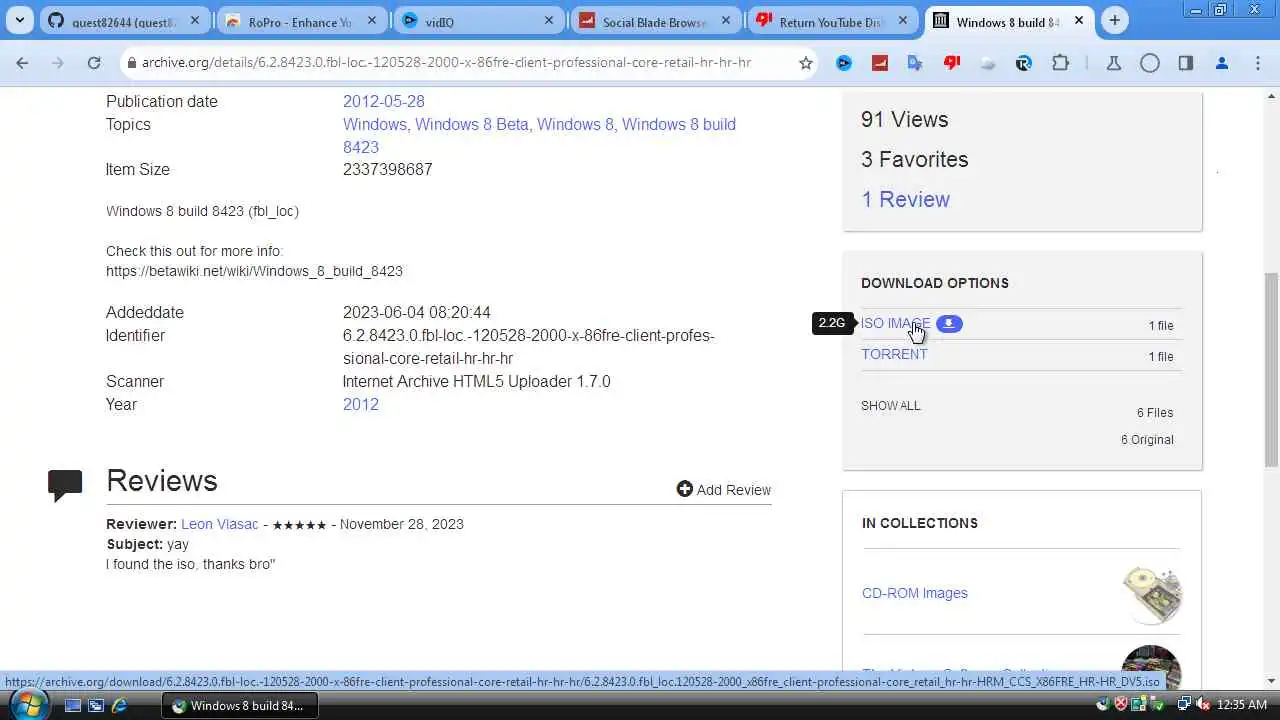The image size is (1280, 720).
Task: Open the tab search dropdown
Action: click(21, 20)
